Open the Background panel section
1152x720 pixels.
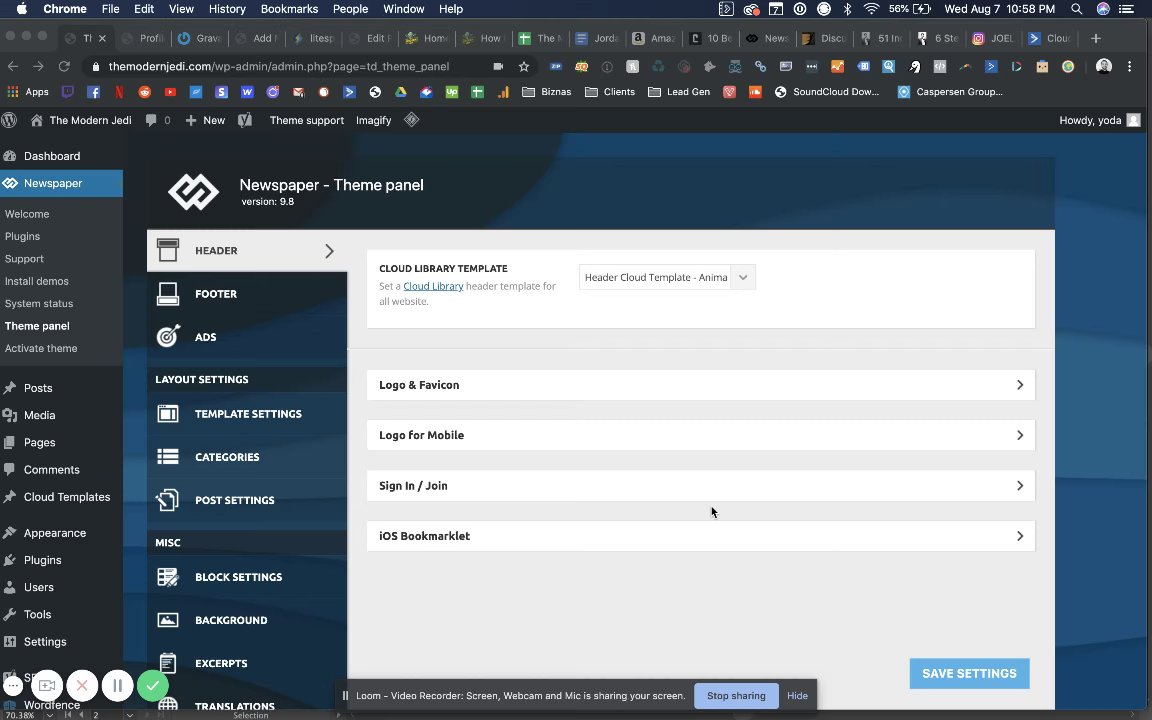[247, 620]
